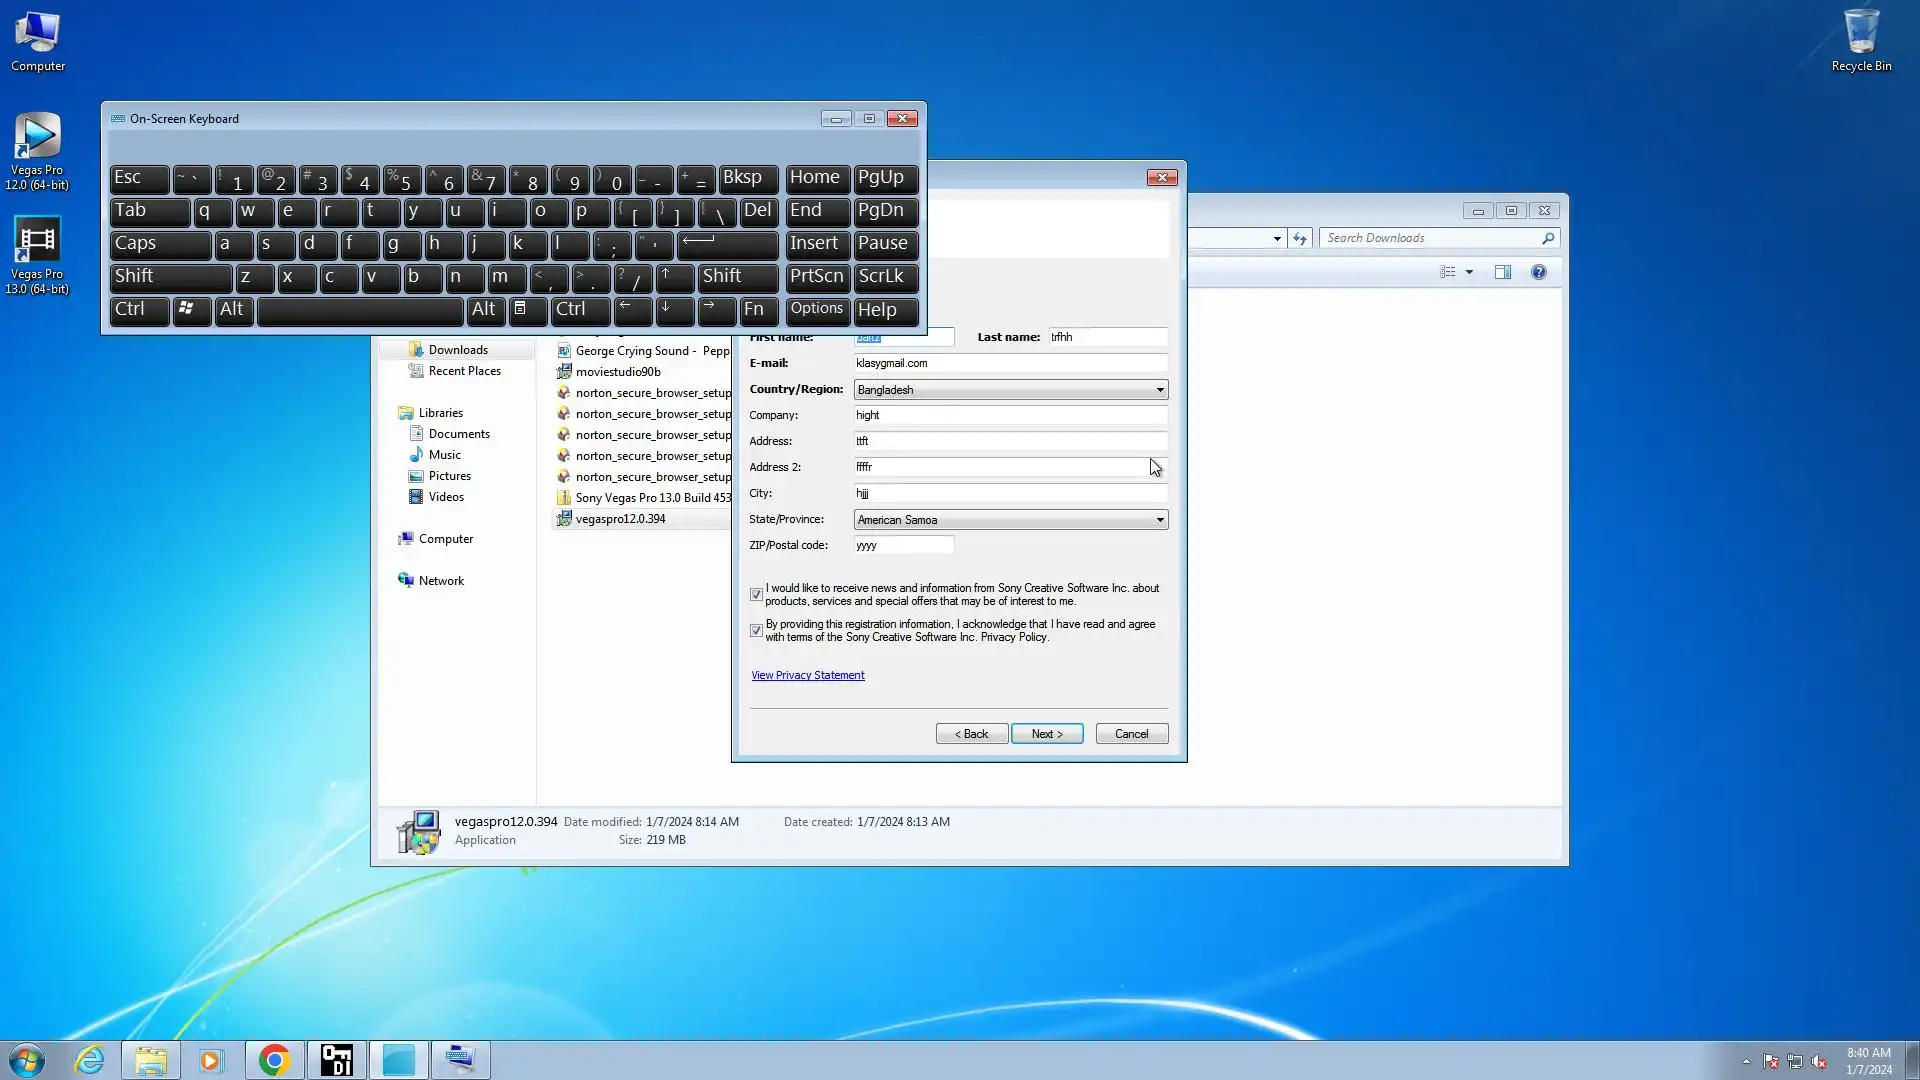
Task: Open Internet Explorer from the taskbar
Action: 90,1060
